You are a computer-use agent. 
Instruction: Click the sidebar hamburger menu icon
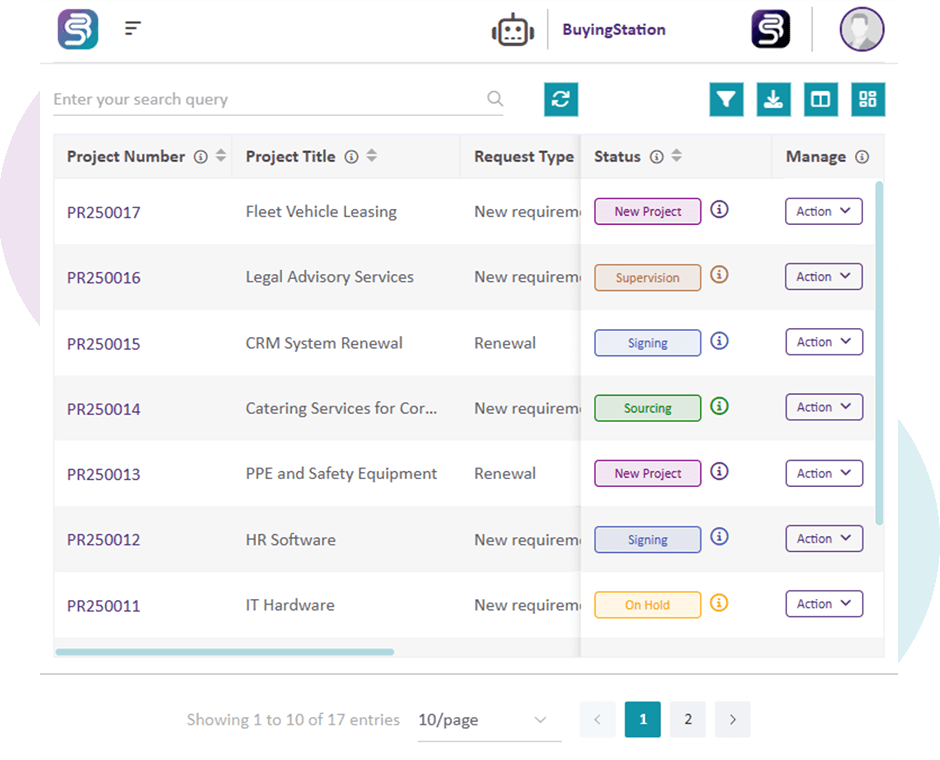(133, 28)
